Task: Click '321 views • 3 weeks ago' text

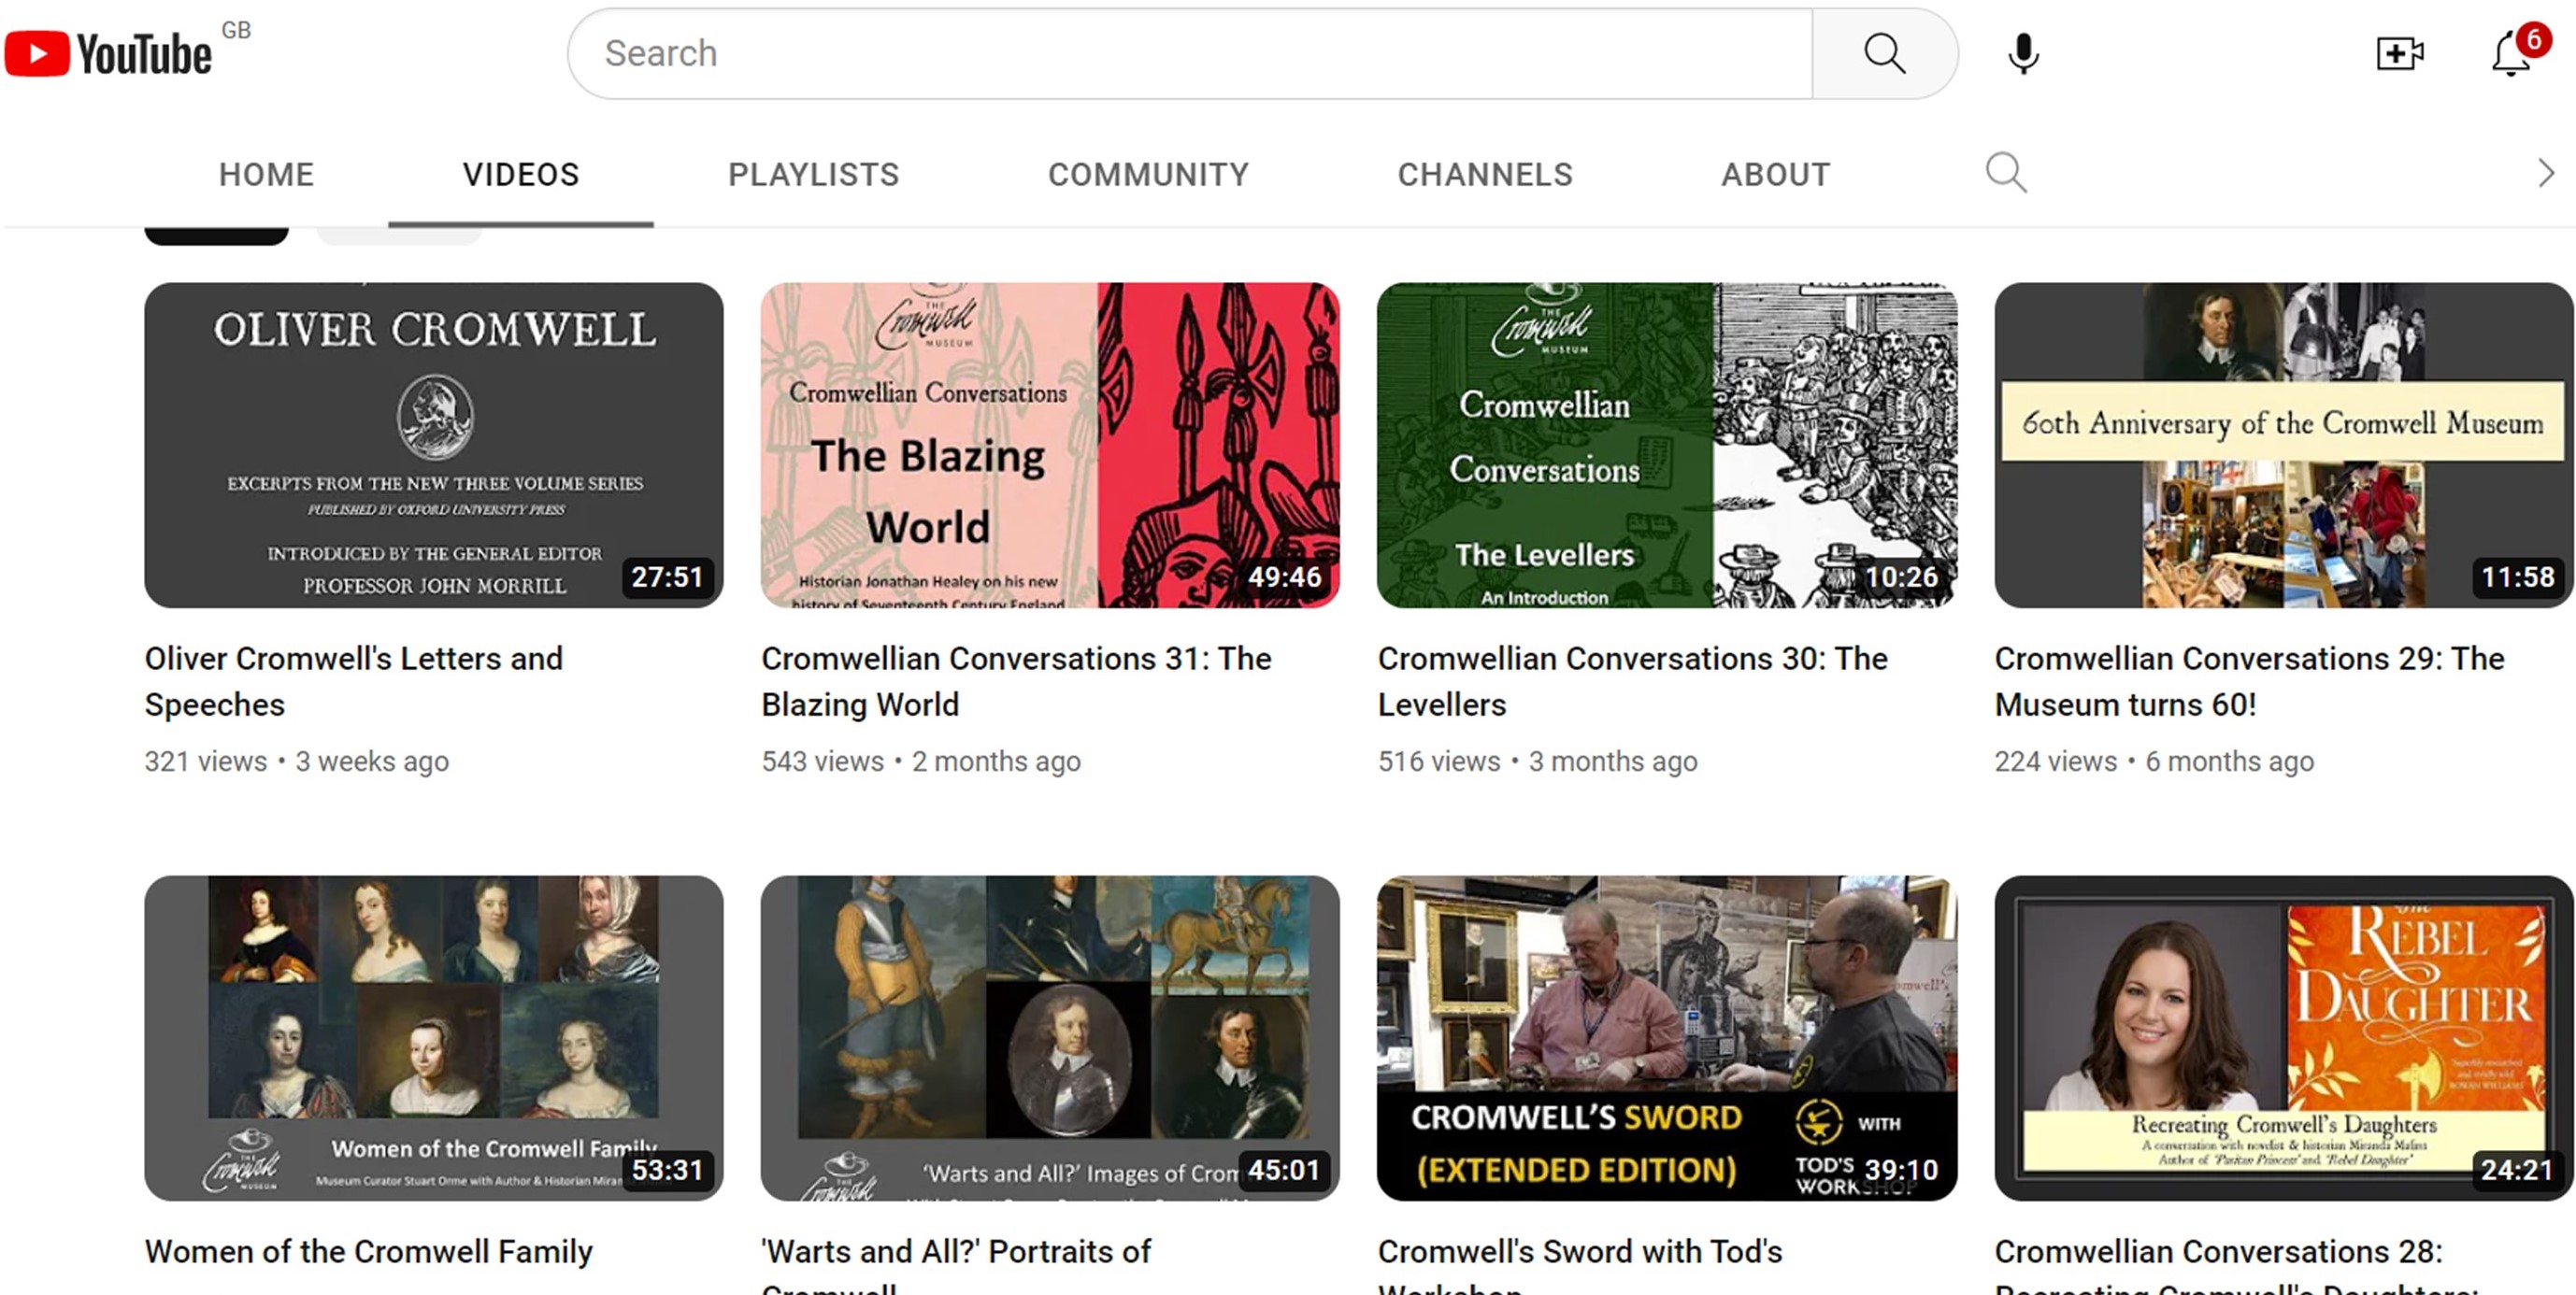Action: [297, 762]
